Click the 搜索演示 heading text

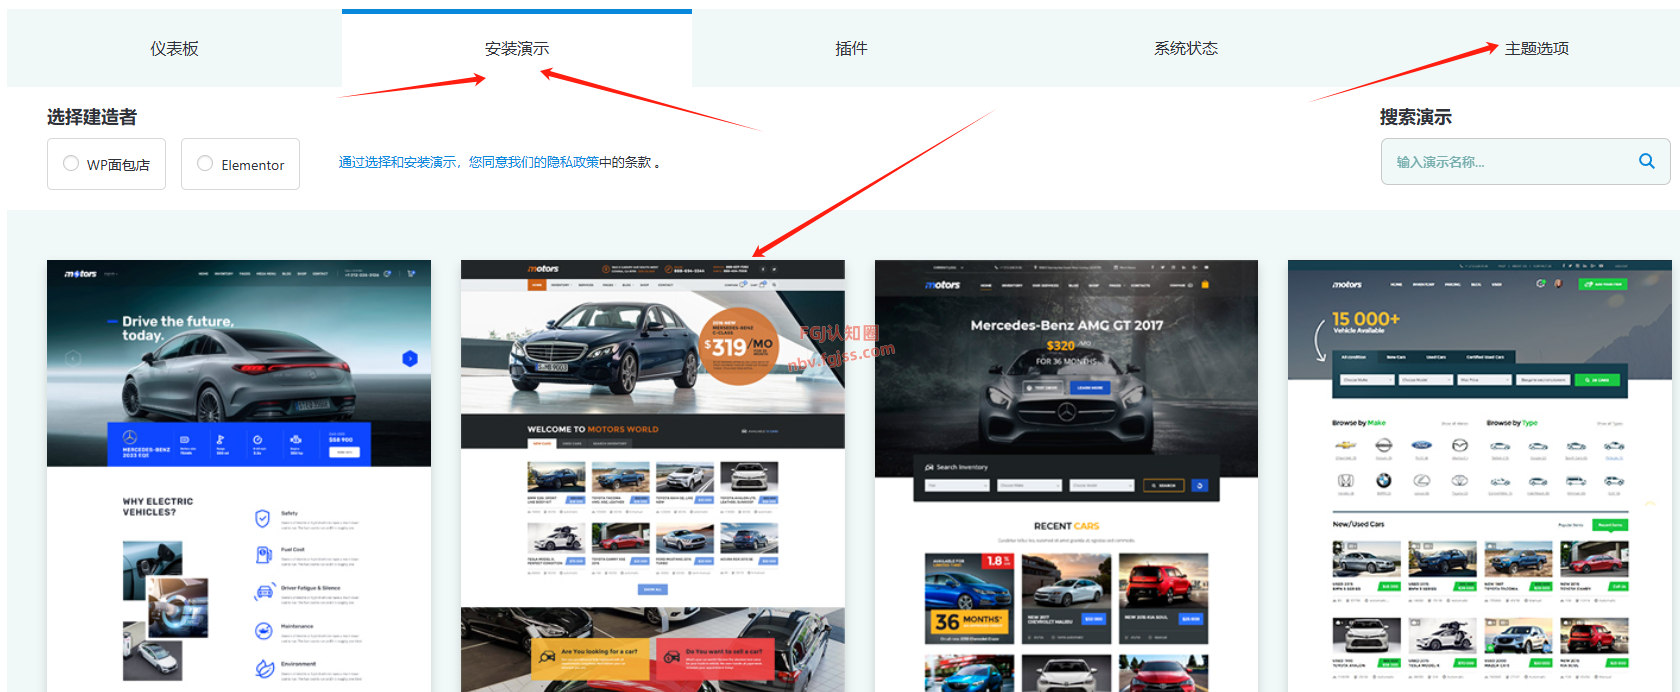click(x=1416, y=117)
